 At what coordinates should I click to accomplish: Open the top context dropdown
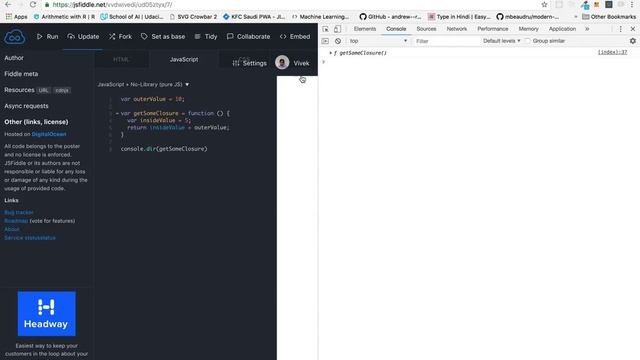tap(378, 41)
